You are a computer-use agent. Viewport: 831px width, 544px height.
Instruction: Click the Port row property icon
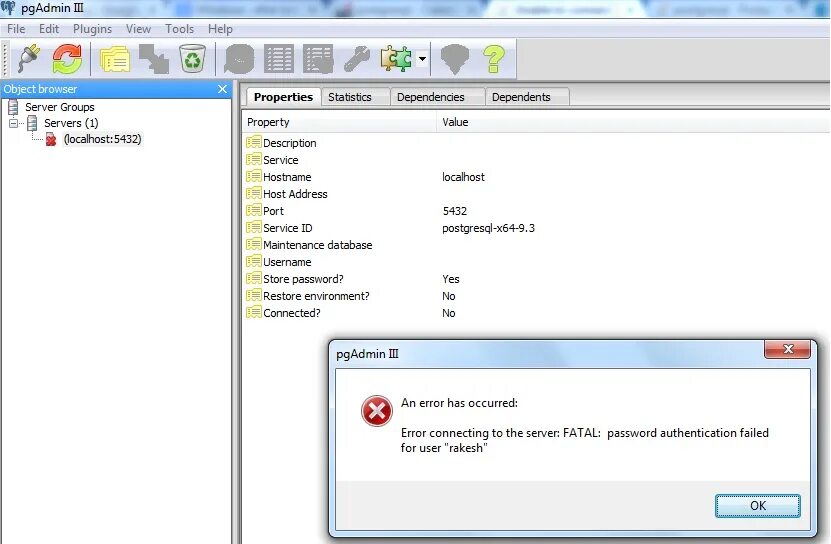tap(253, 210)
